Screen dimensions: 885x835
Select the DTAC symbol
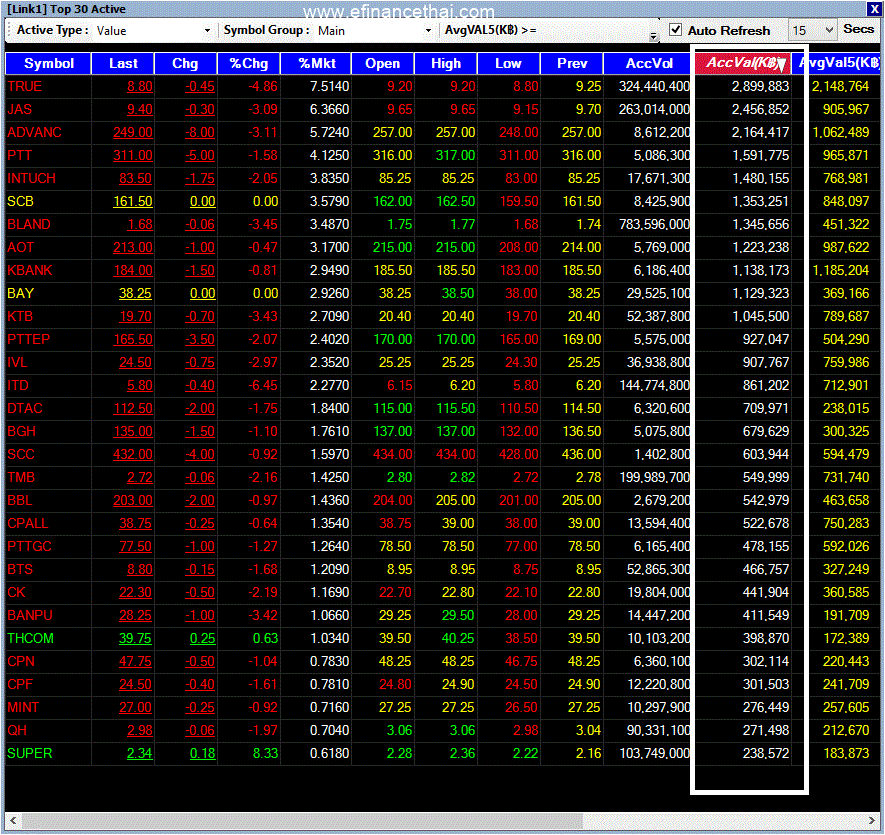pyautogui.click(x=25, y=409)
